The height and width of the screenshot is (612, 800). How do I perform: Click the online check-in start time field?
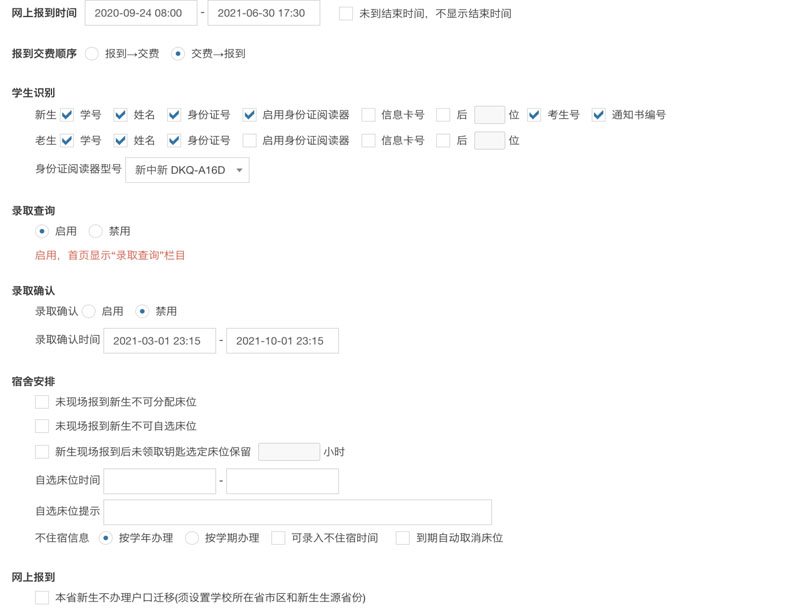click(140, 14)
